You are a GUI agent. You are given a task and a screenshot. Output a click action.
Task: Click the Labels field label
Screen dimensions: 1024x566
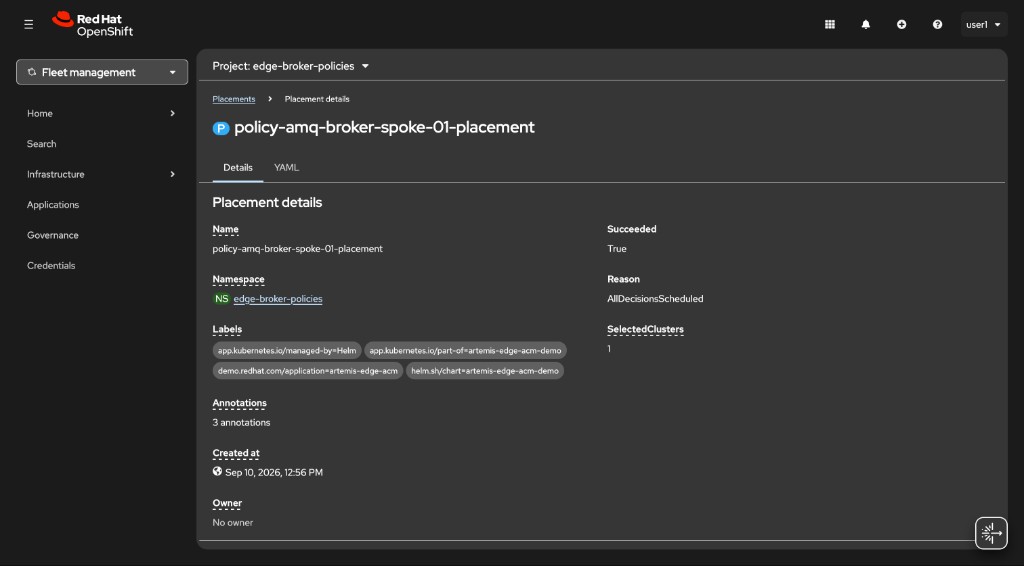227,330
